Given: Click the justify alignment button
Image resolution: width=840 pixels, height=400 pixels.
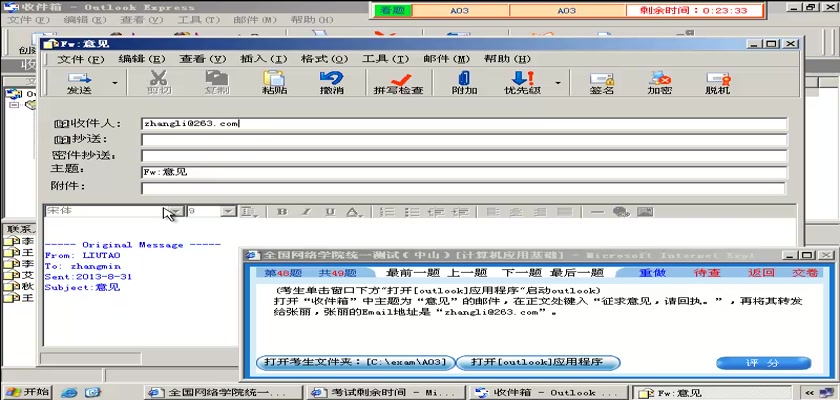Looking at the screenshot, I should [564, 212].
